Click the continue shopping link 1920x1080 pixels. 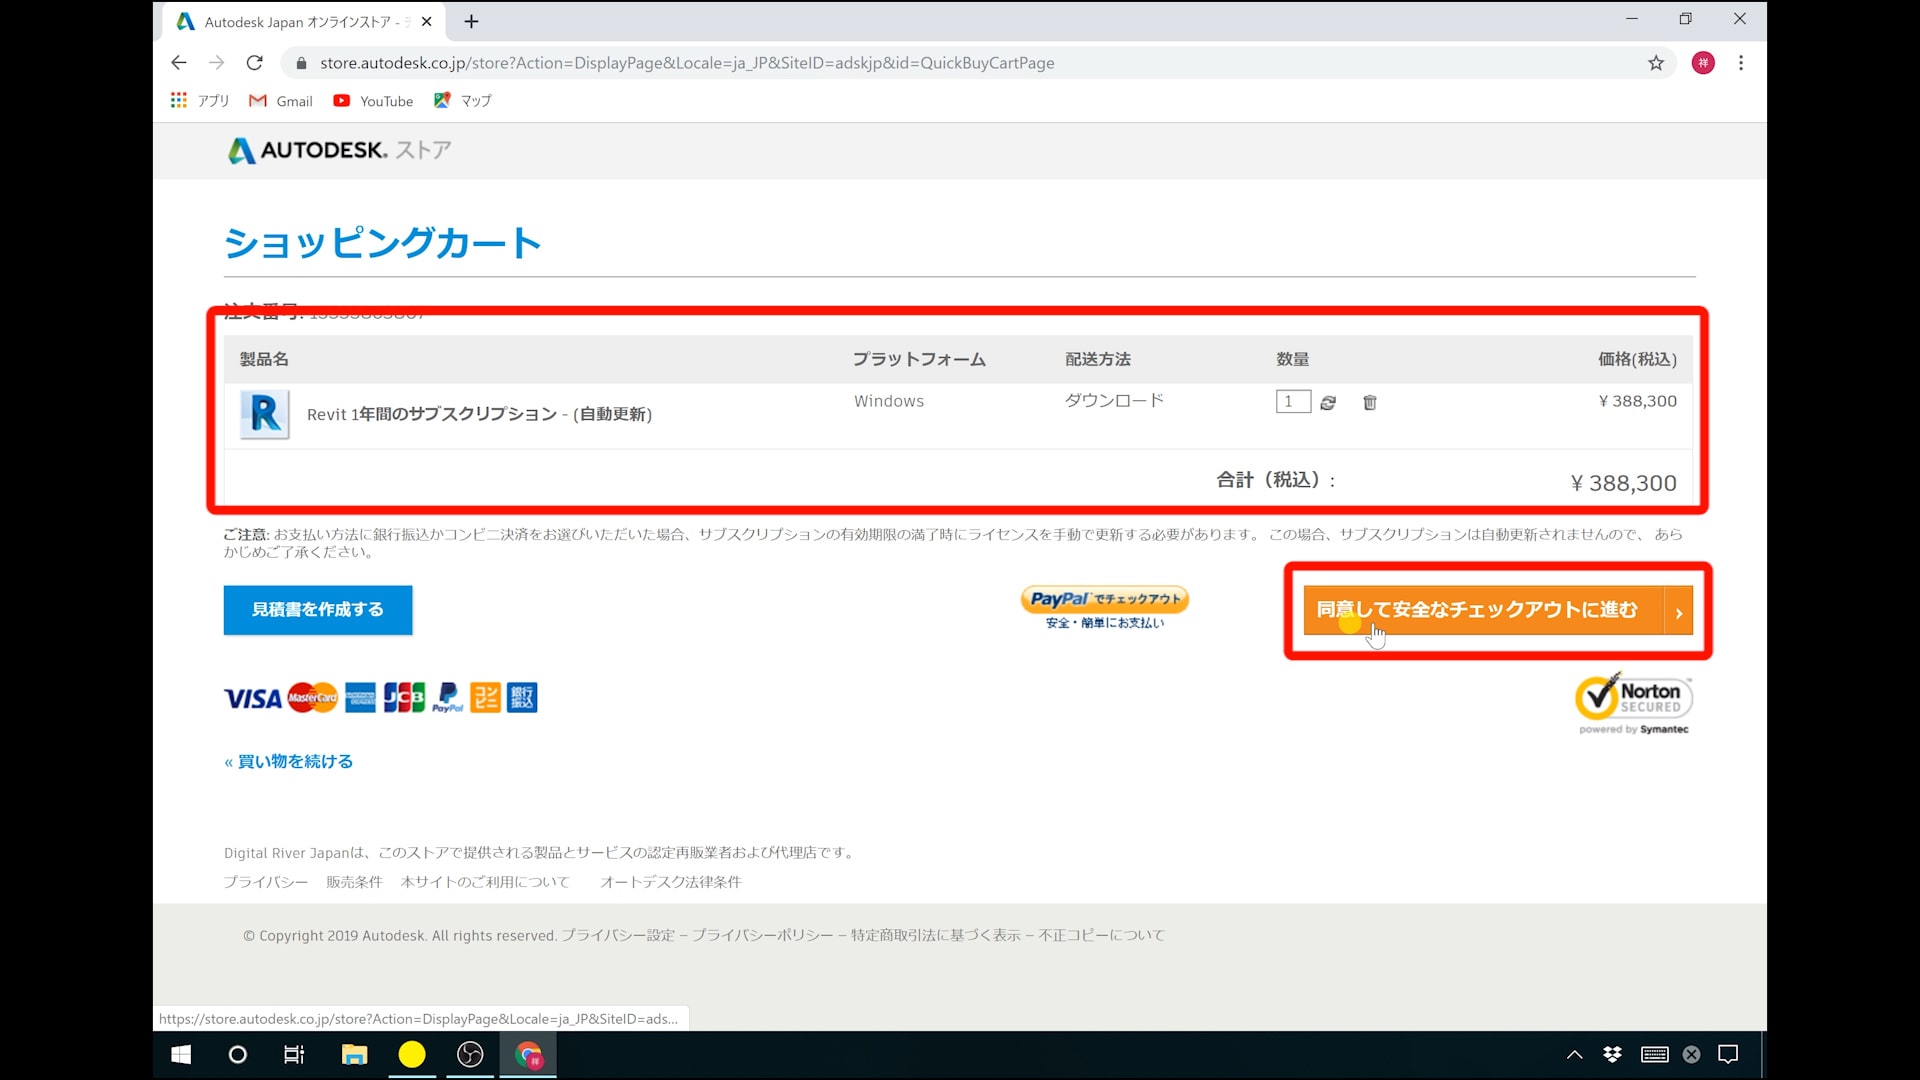(x=289, y=762)
